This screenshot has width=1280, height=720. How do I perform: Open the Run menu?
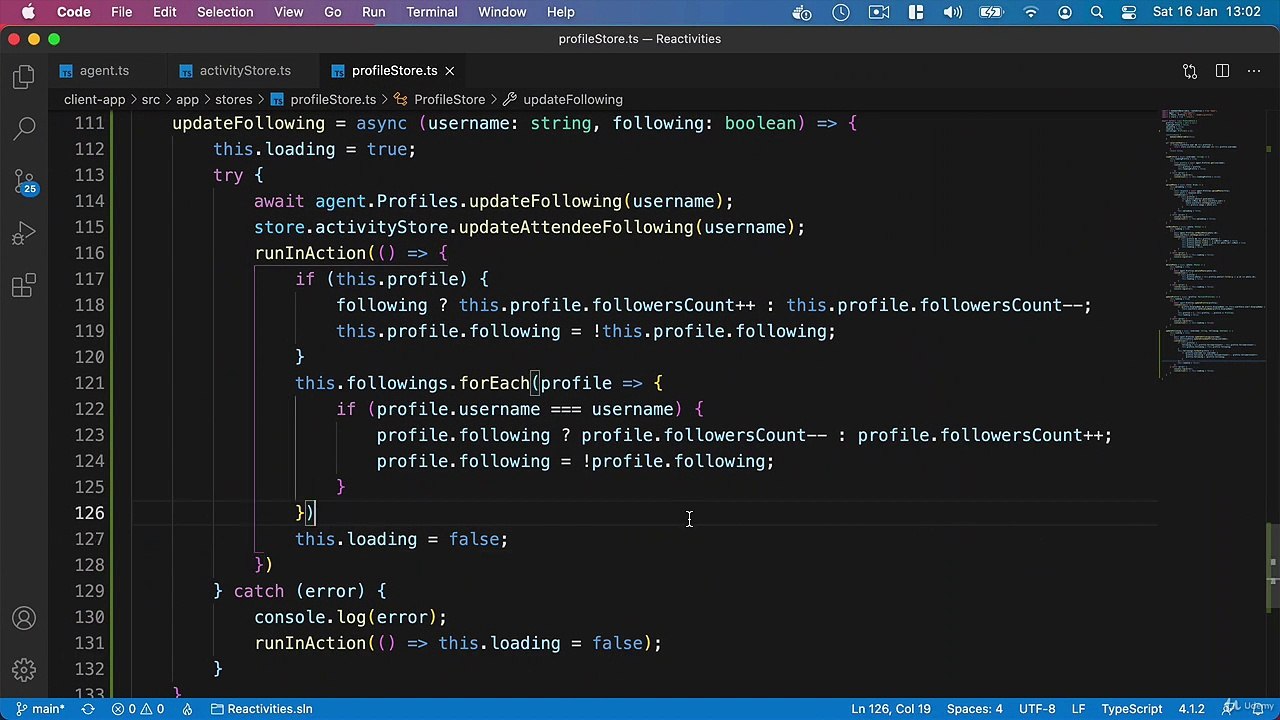374,12
